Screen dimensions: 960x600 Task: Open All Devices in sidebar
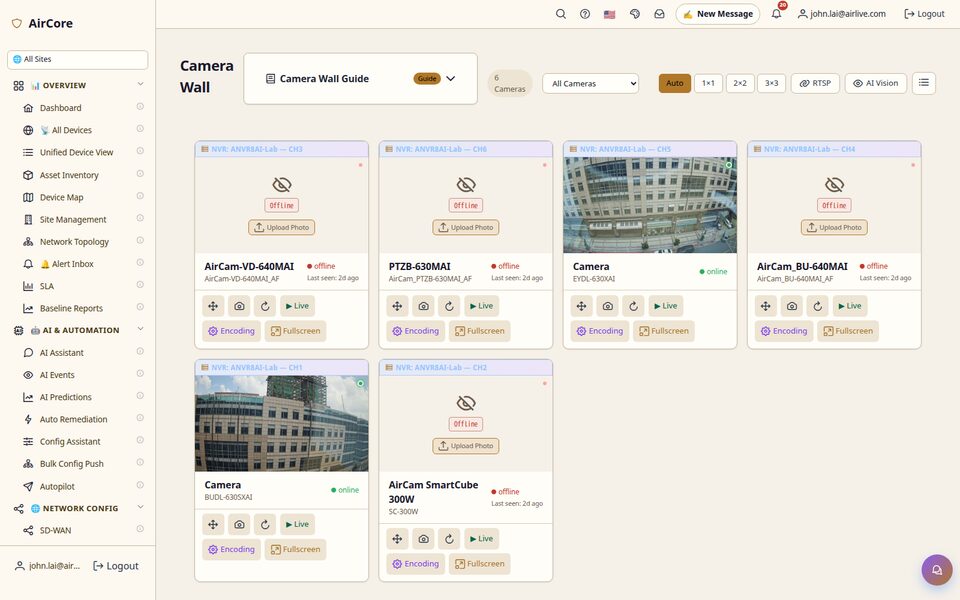coord(66,130)
